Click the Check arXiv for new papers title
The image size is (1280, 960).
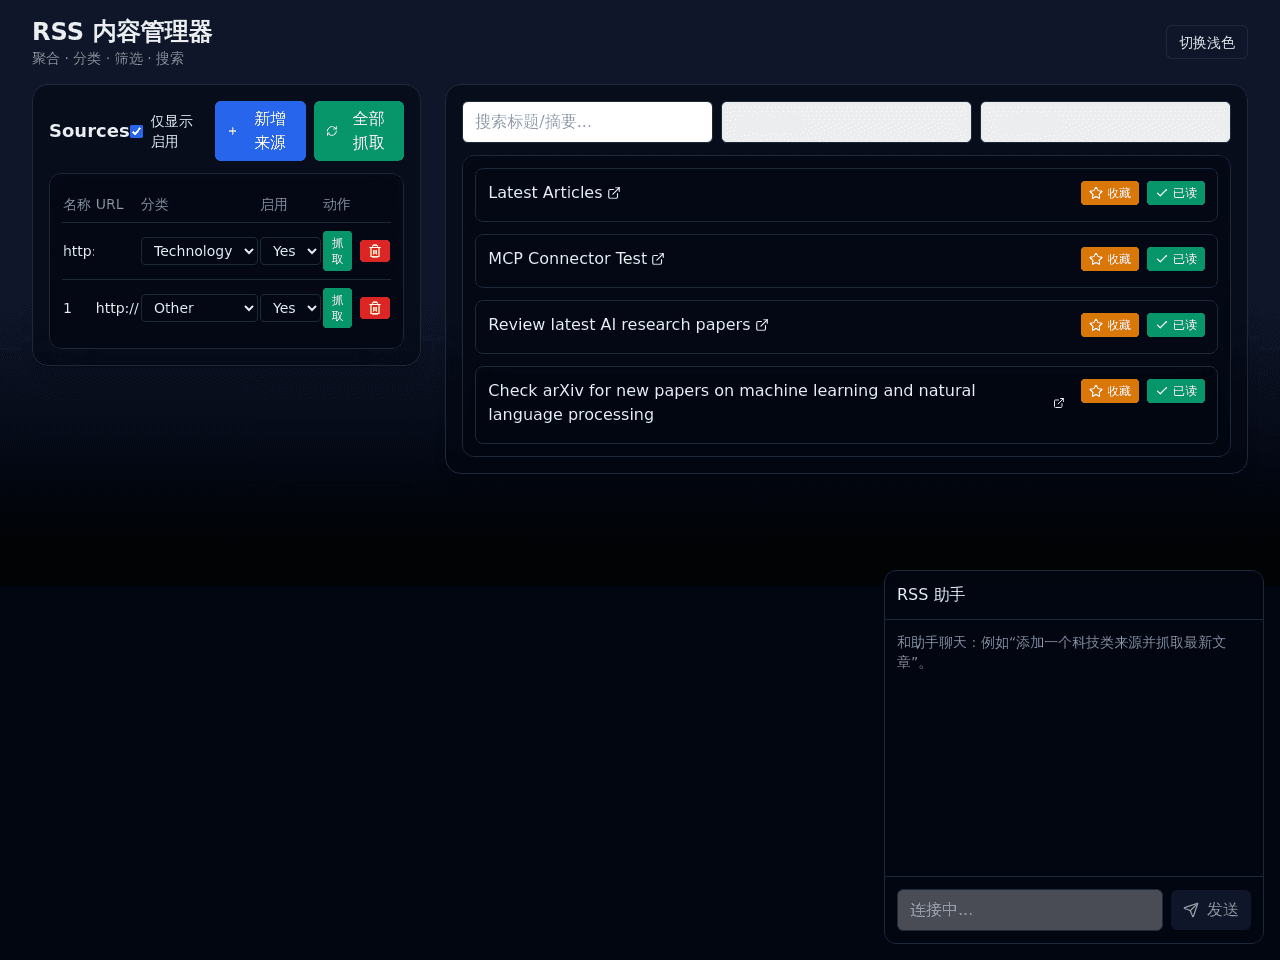tap(732, 403)
